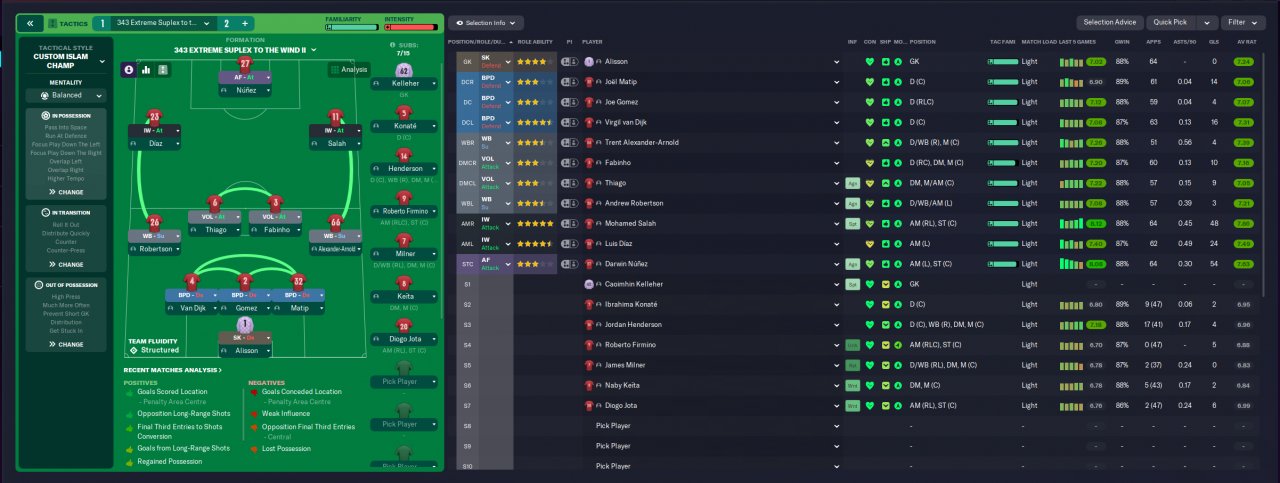Screen dimensions: 1280x483
Task: Collapse the tactics panel with double-arrow icon
Action: coord(30,23)
